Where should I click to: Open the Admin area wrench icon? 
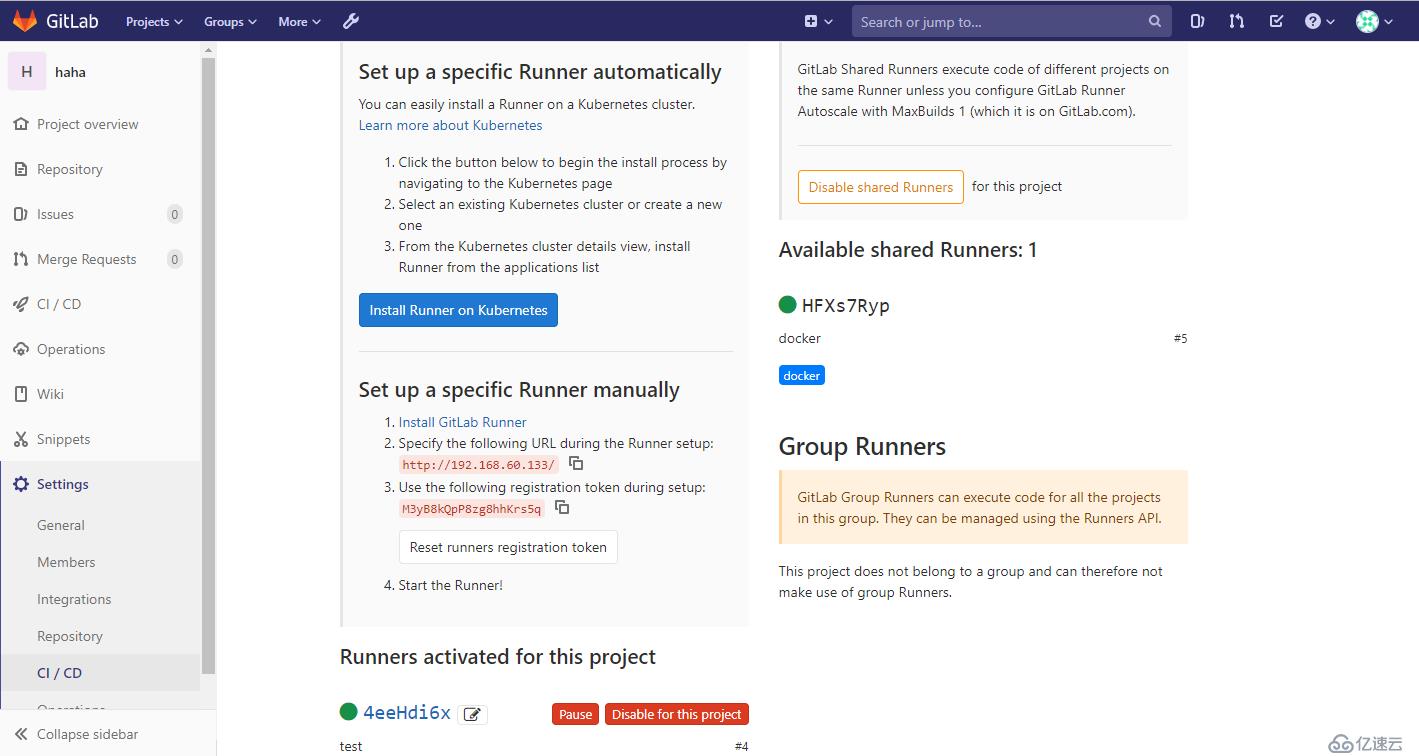click(351, 21)
